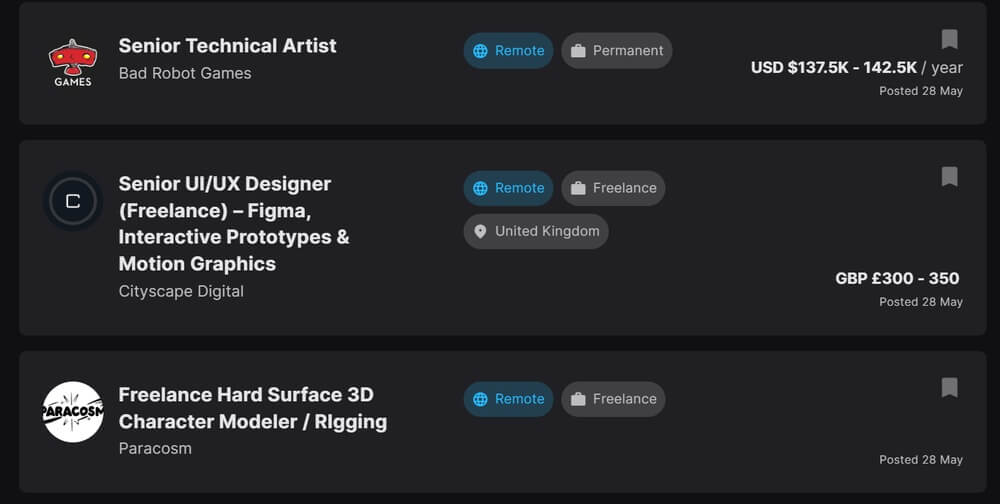Bookmark the Senior Technical Artist job
1000x504 pixels.
(949, 39)
